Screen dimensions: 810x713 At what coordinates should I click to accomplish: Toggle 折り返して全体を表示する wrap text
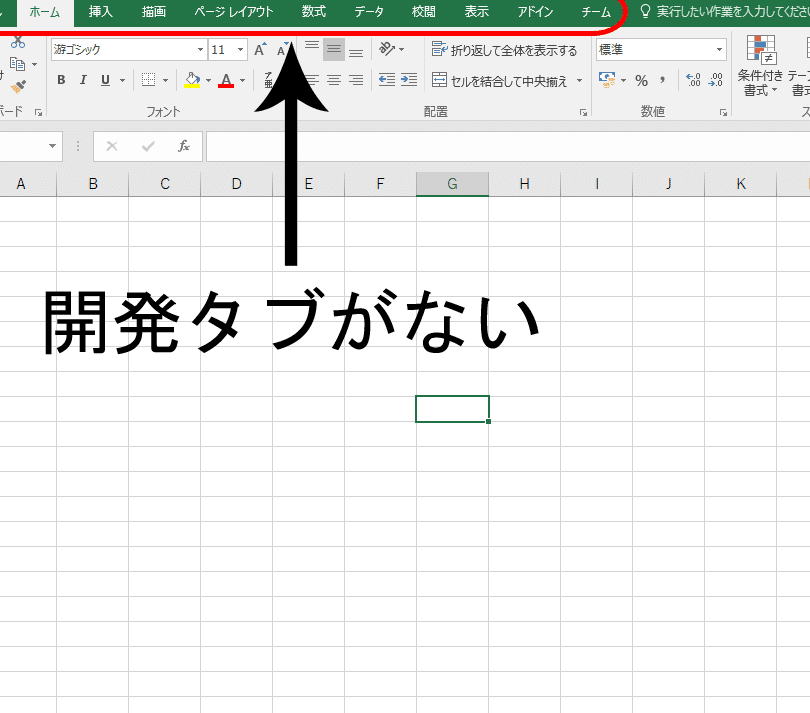coord(504,50)
